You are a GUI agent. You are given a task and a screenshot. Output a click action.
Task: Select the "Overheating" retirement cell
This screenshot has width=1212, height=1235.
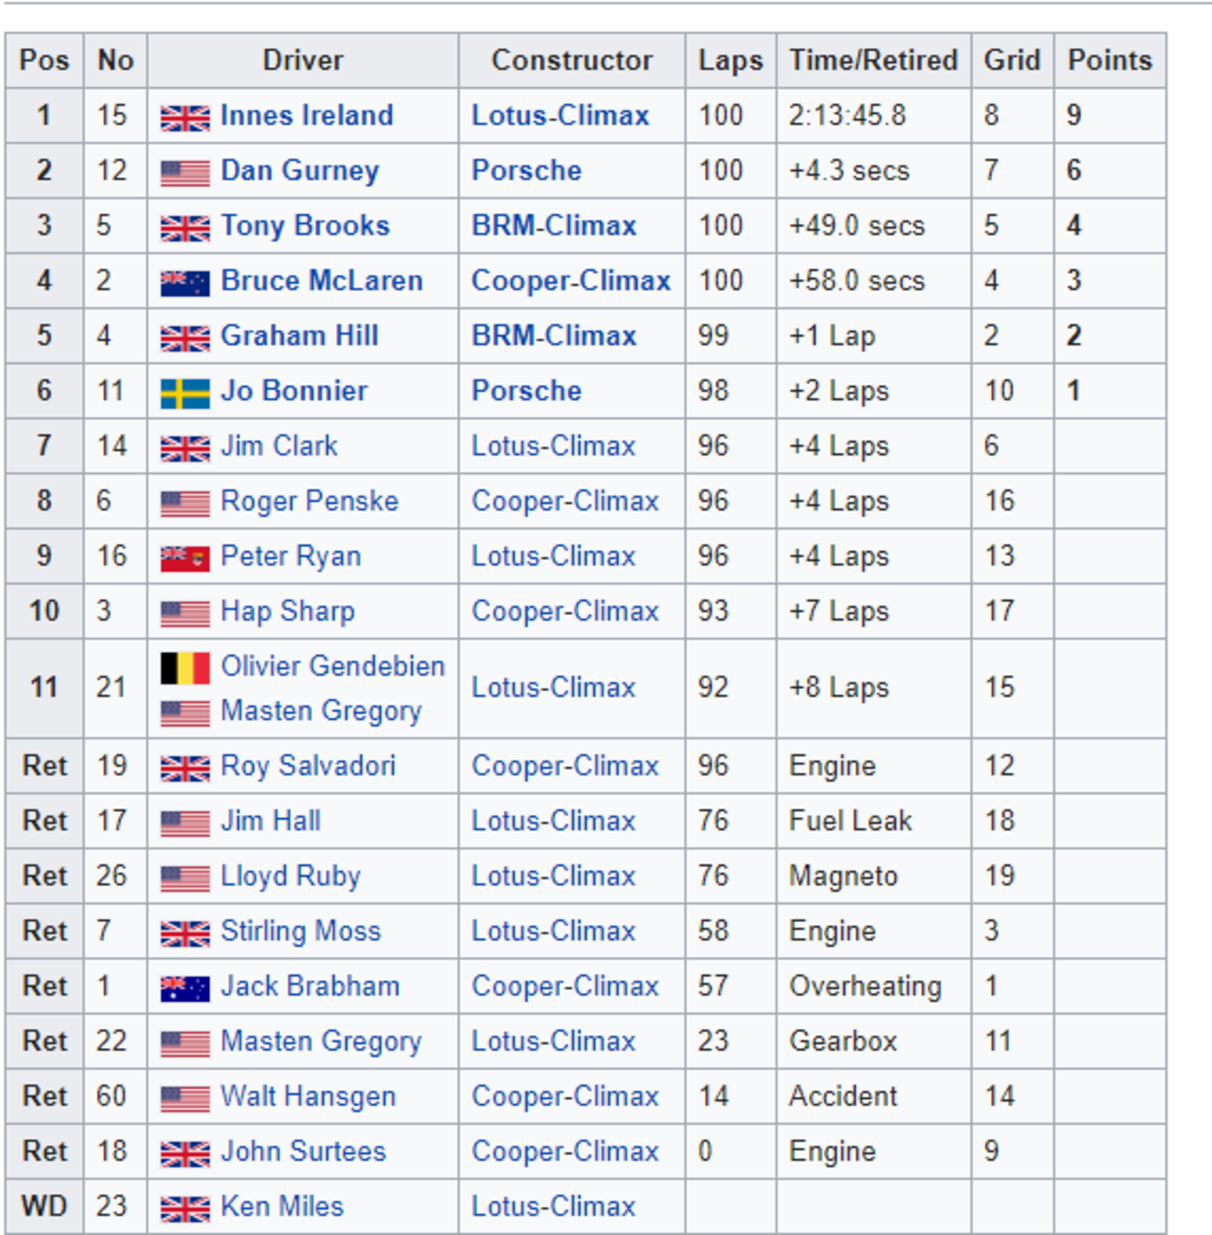pos(874,986)
